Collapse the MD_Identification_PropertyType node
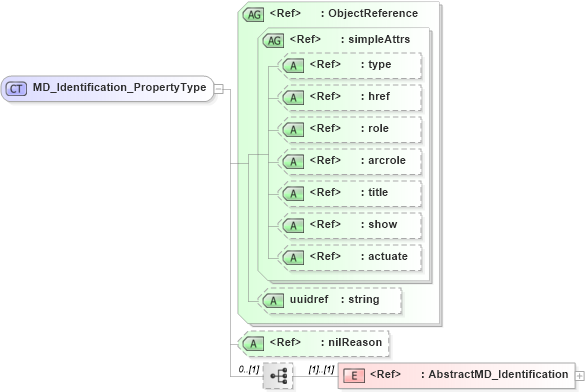The width and height of the screenshot is (585, 392). pos(219,89)
